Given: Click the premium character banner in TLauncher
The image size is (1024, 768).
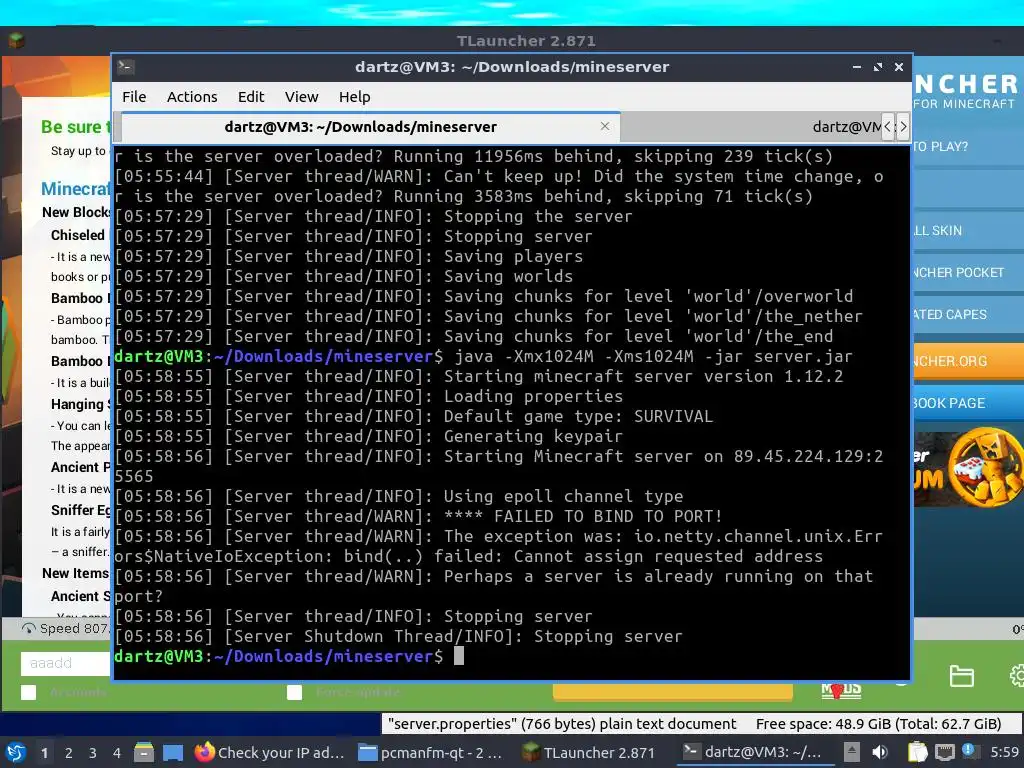Looking at the screenshot, I should tap(968, 469).
